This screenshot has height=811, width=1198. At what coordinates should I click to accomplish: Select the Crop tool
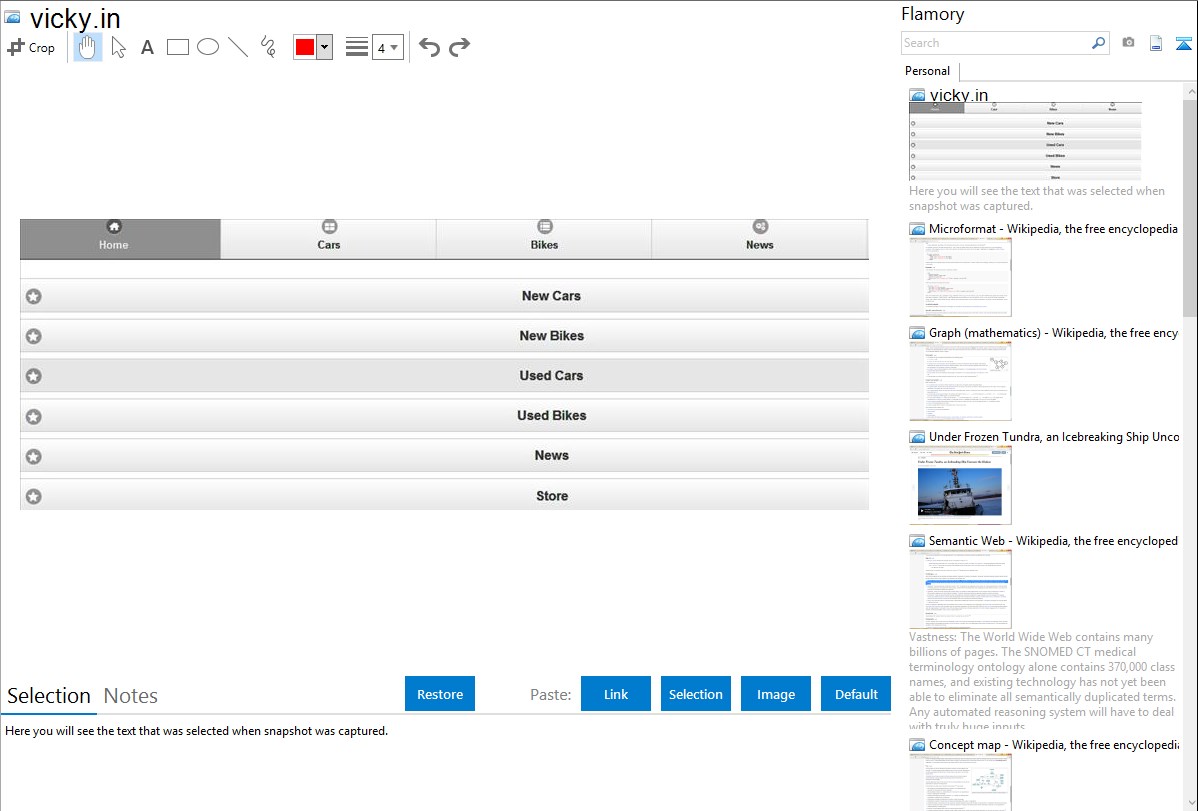[31, 47]
